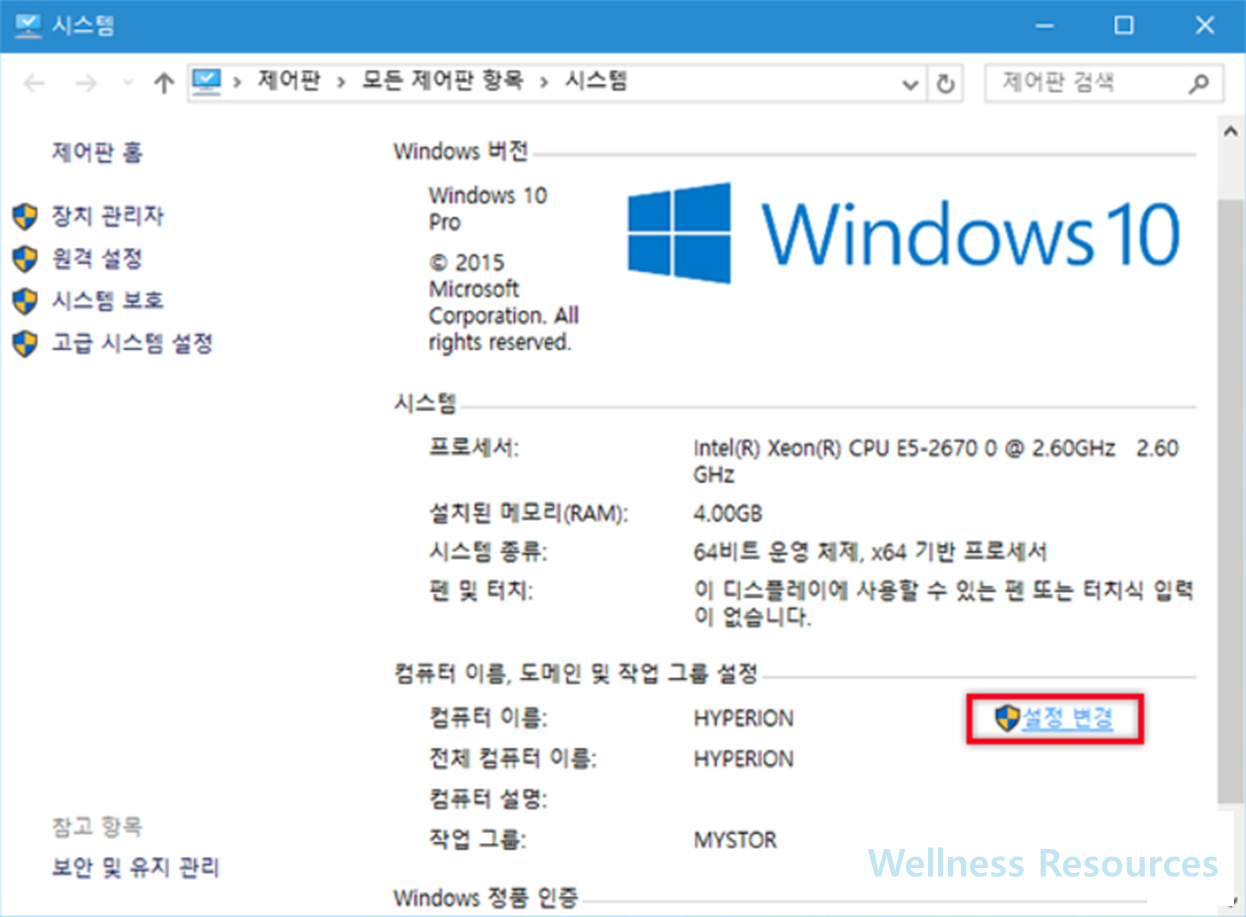The height and width of the screenshot is (917, 1246).
Task: Click the back navigation arrow
Action: point(34,83)
